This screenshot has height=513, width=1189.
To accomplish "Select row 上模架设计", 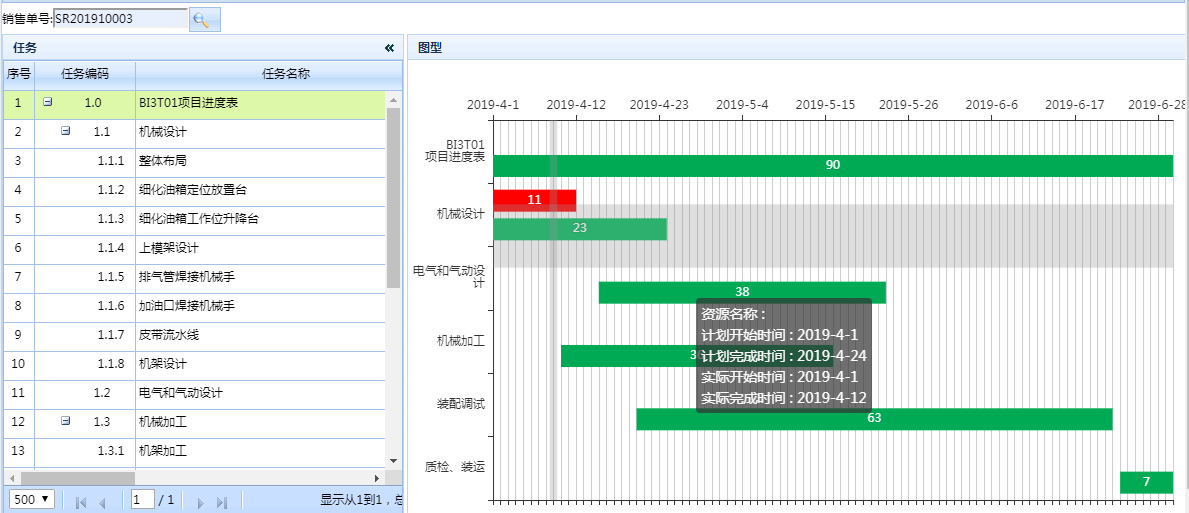I will tap(195, 248).
